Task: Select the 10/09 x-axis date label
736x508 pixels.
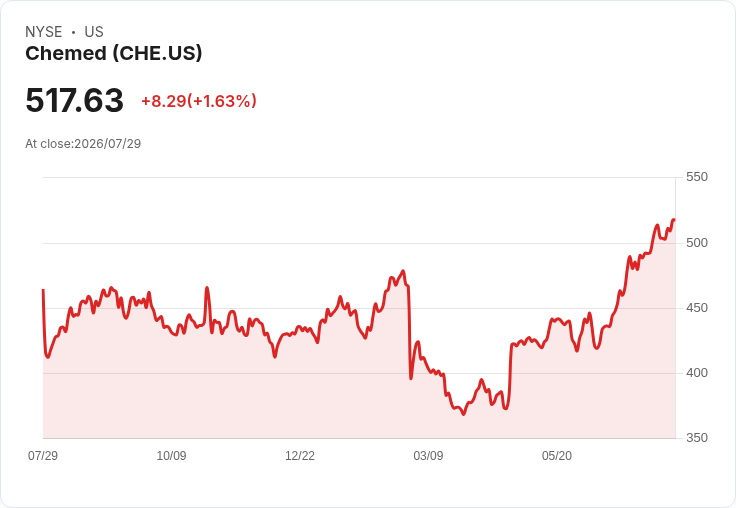Action: tap(171, 455)
